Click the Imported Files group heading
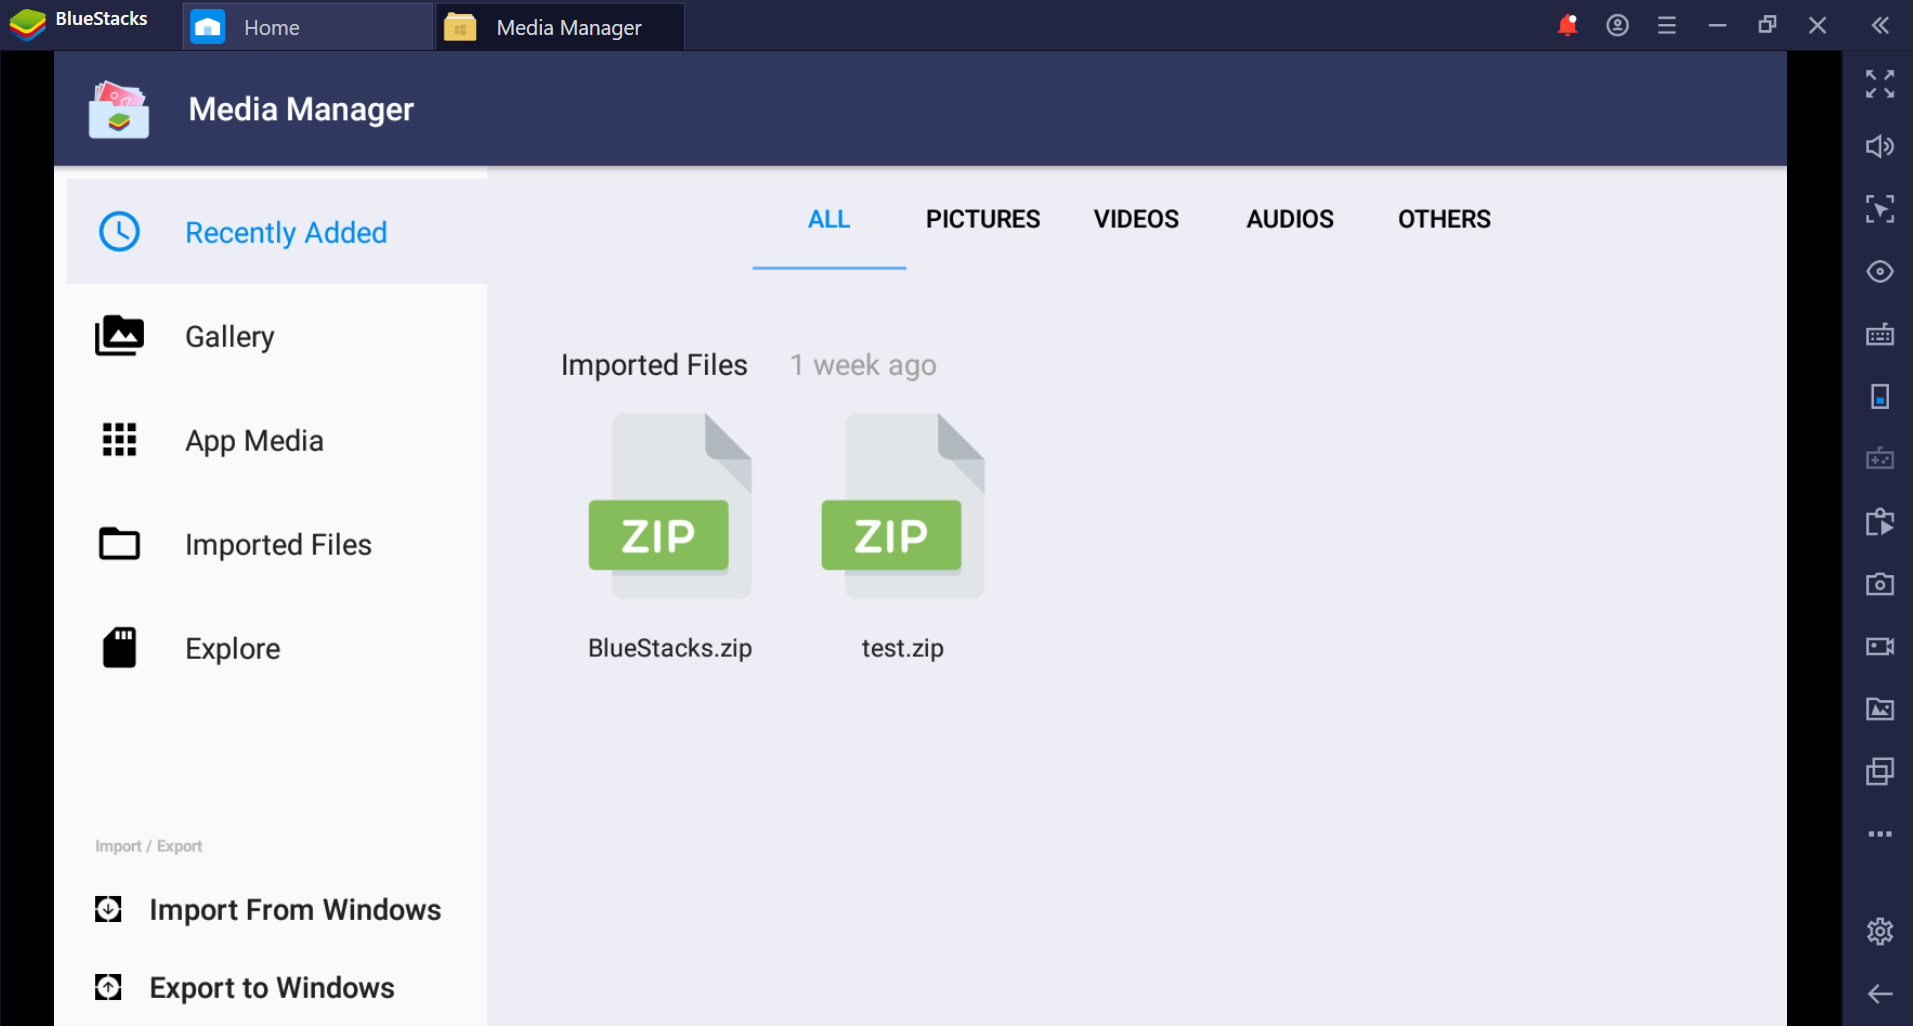1913x1026 pixels. tap(654, 365)
